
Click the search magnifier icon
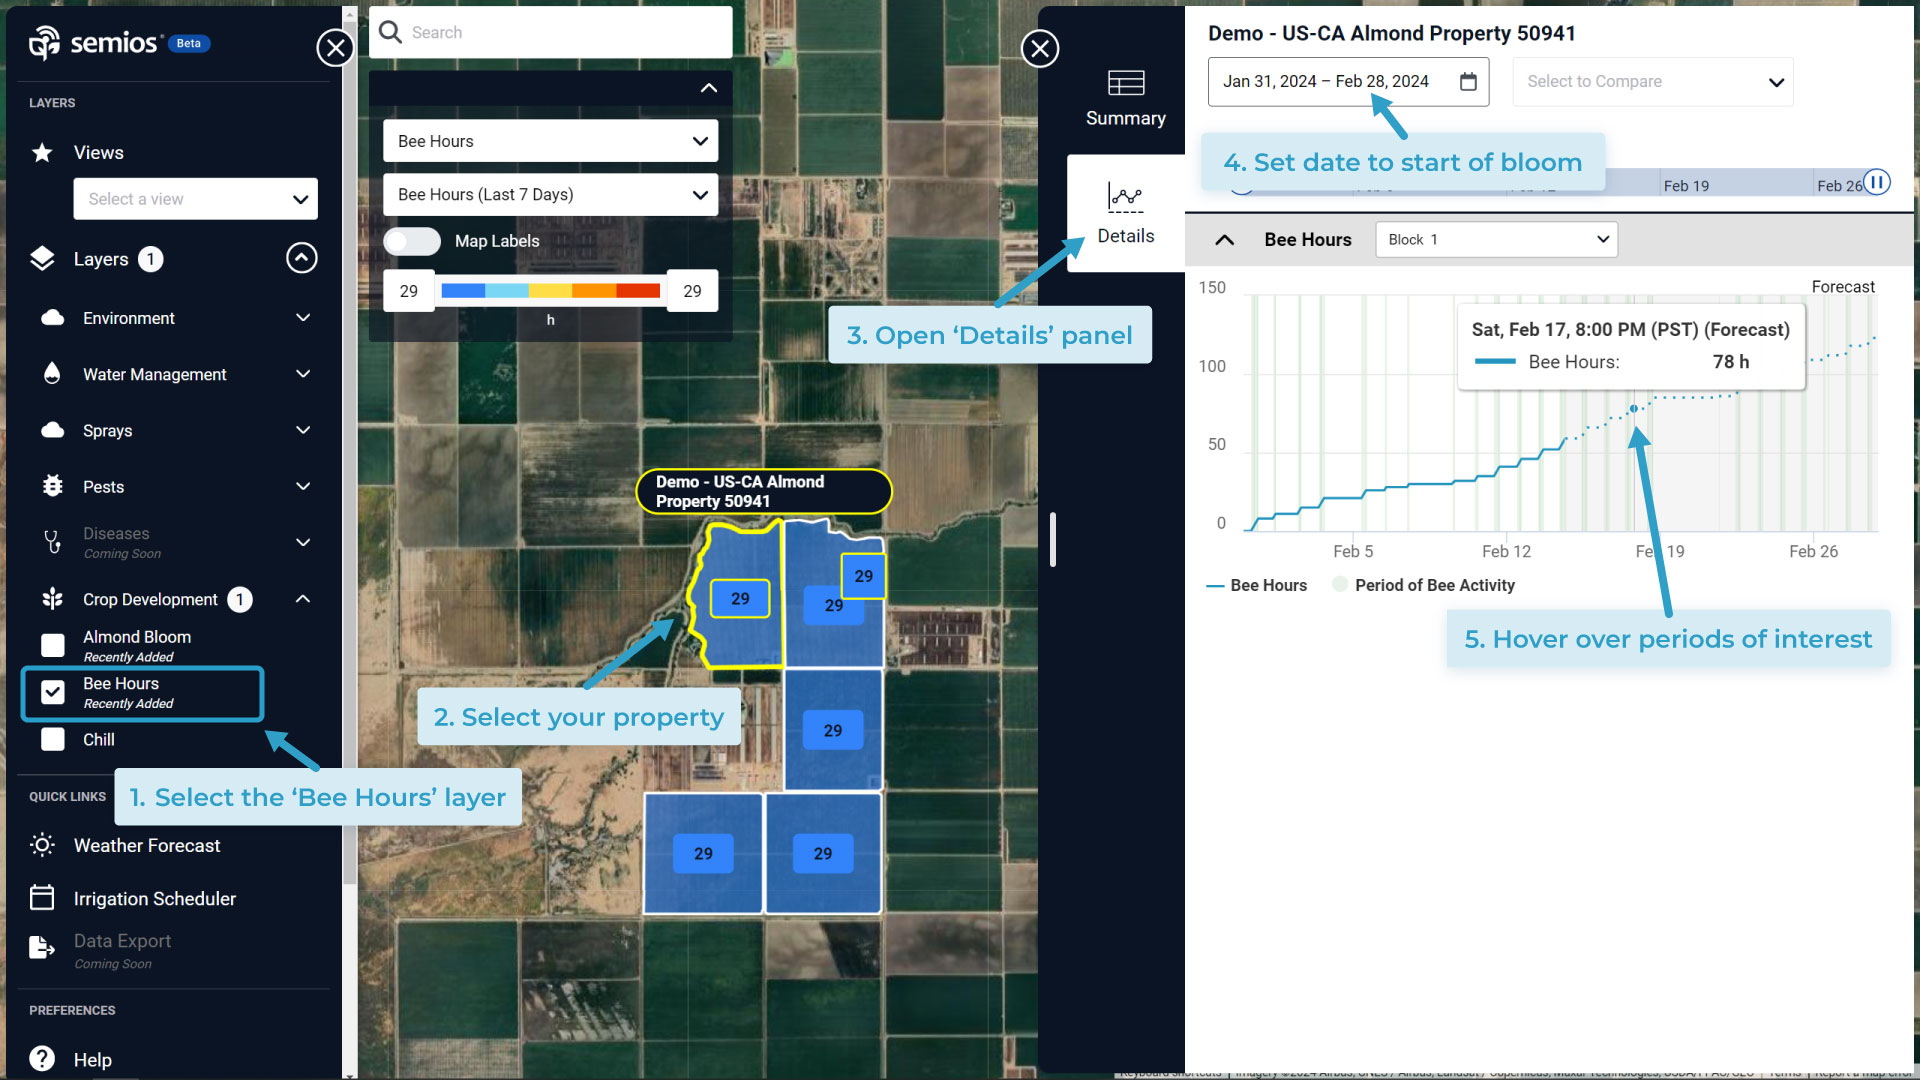(x=391, y=32)
